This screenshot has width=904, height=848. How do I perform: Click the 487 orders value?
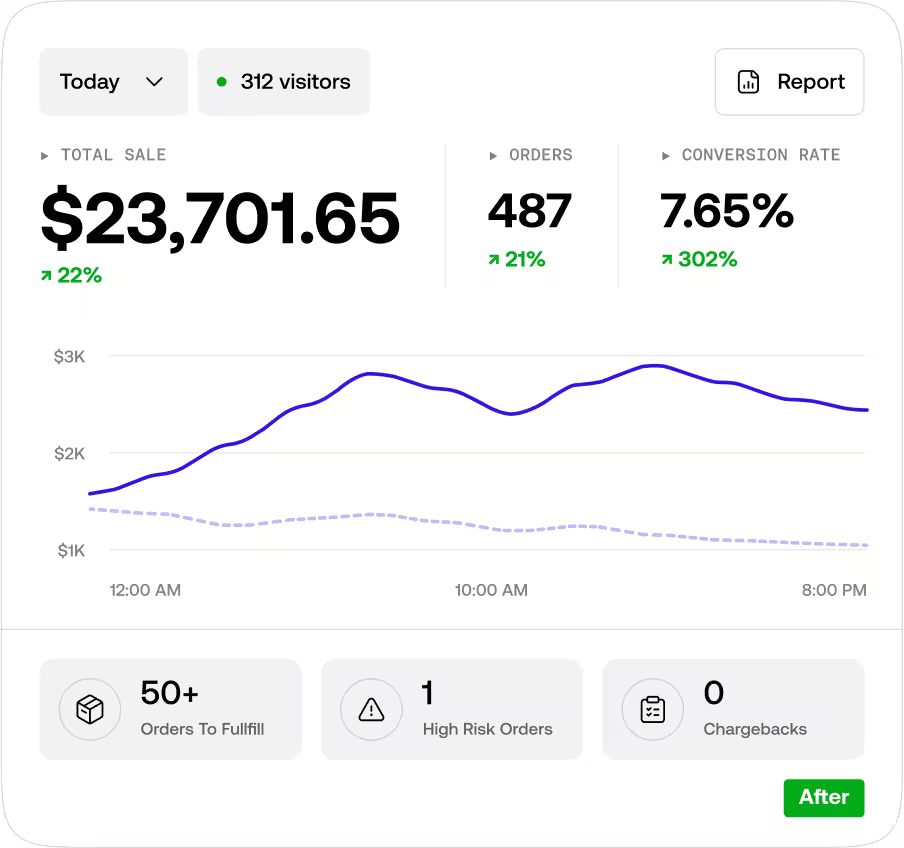[x=530, y=212]
